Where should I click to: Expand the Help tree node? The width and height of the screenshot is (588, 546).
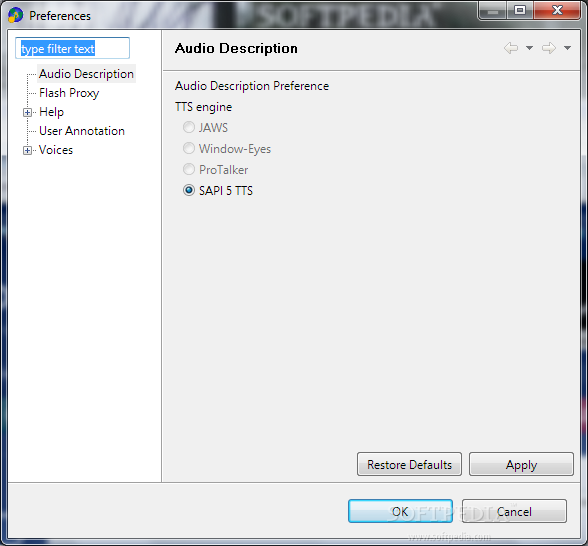27,112
